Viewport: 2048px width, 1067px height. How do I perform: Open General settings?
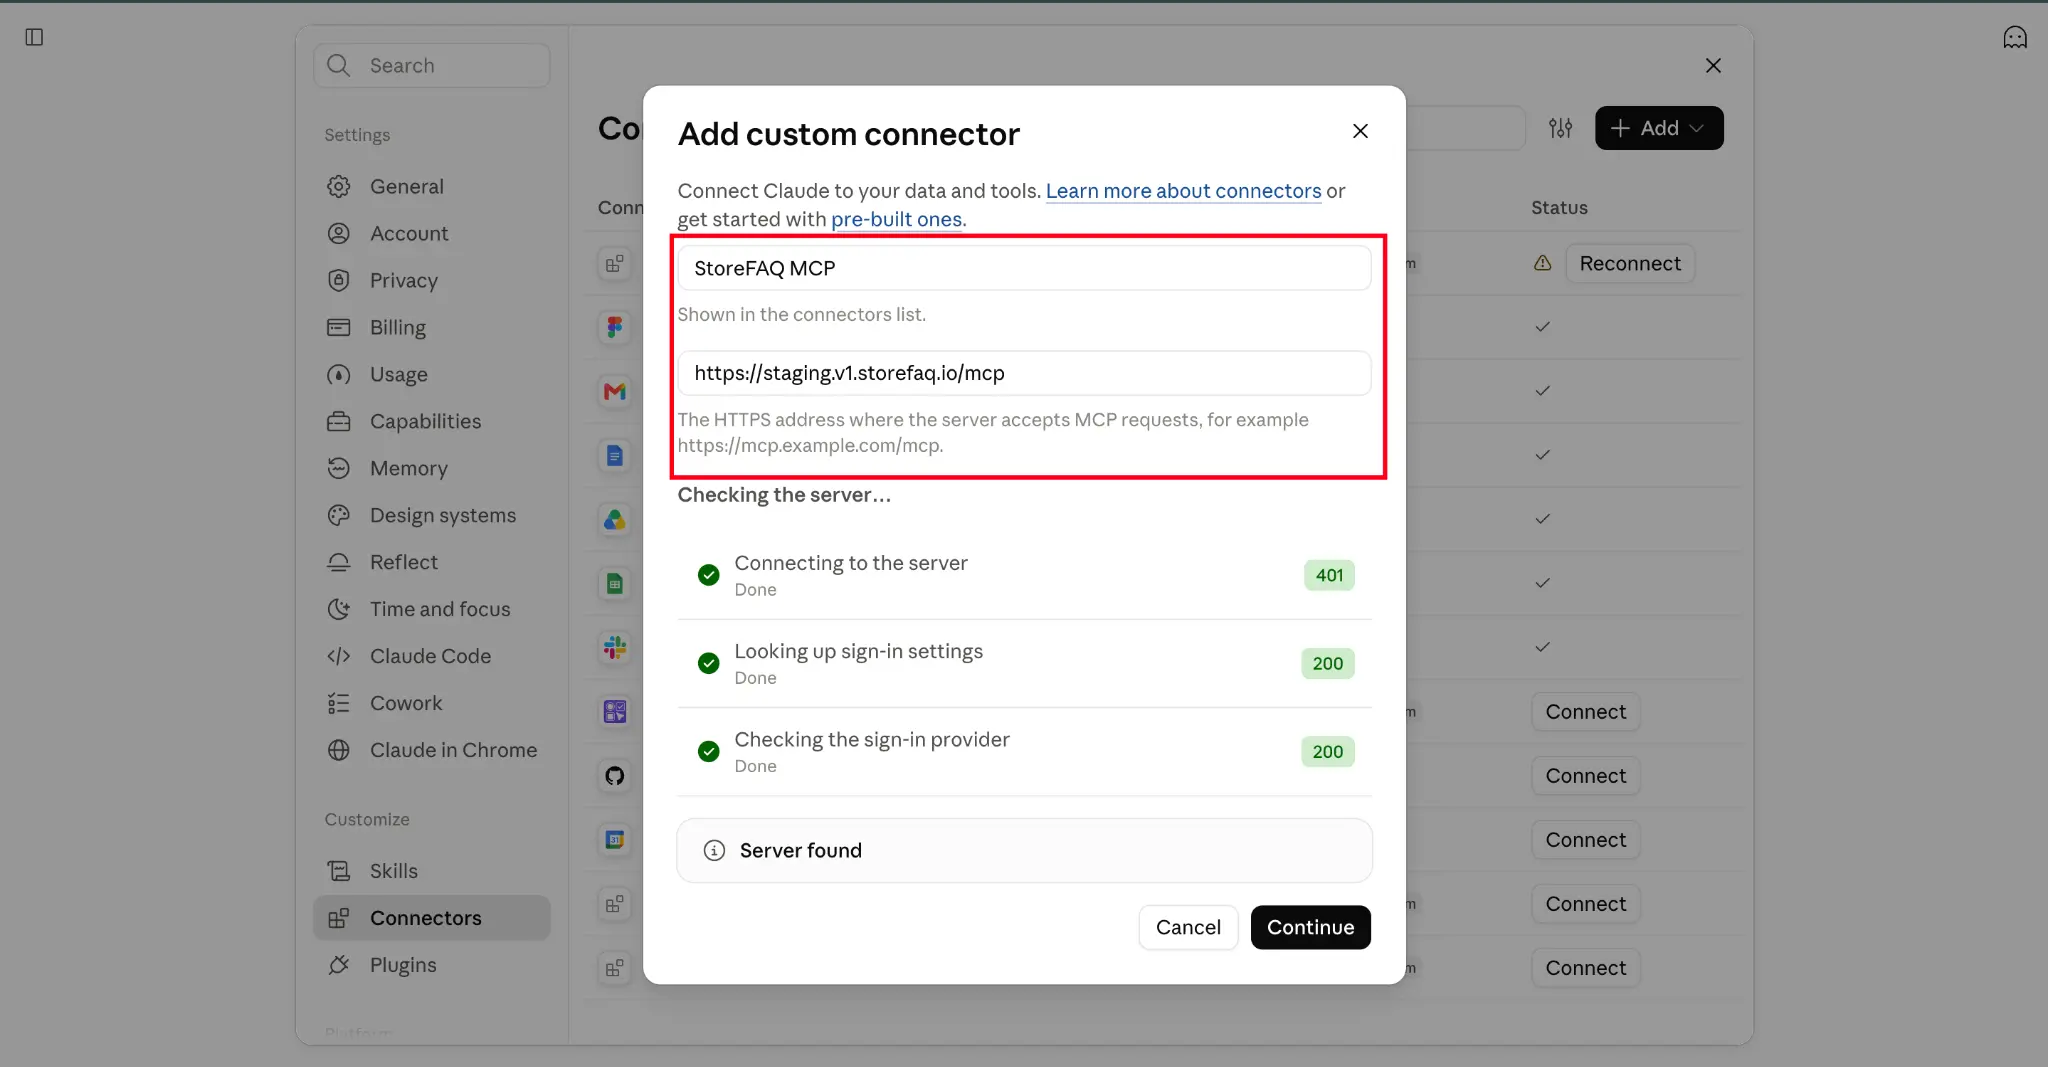tap(432, 186)
